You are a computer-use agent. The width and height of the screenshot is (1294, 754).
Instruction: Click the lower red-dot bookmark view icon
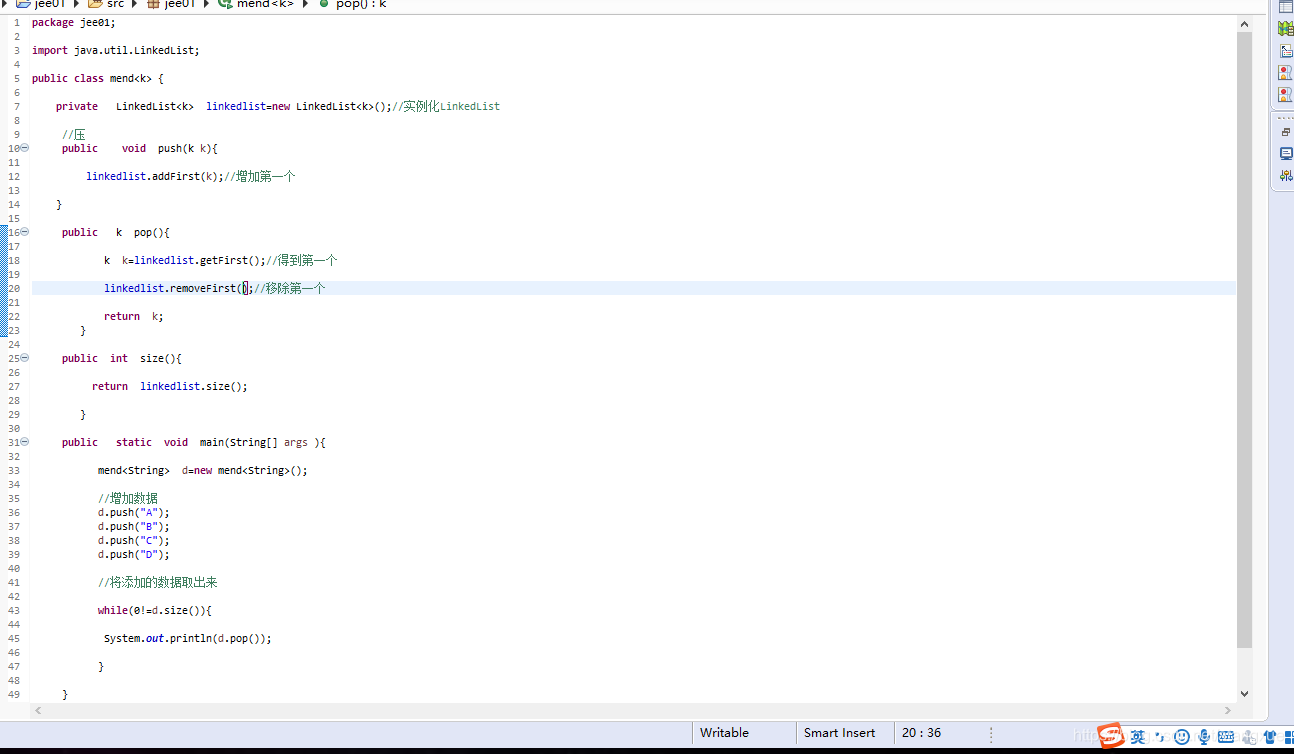tap(1286, 94)
